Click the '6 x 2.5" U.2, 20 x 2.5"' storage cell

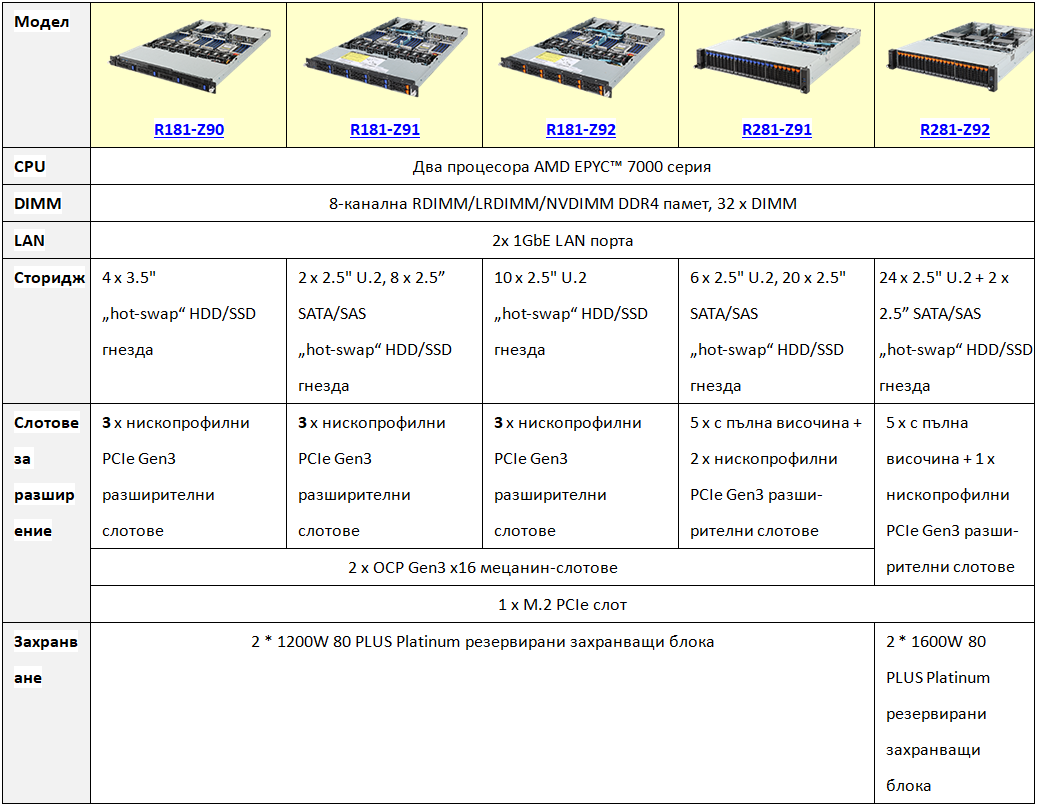[776, 331]
